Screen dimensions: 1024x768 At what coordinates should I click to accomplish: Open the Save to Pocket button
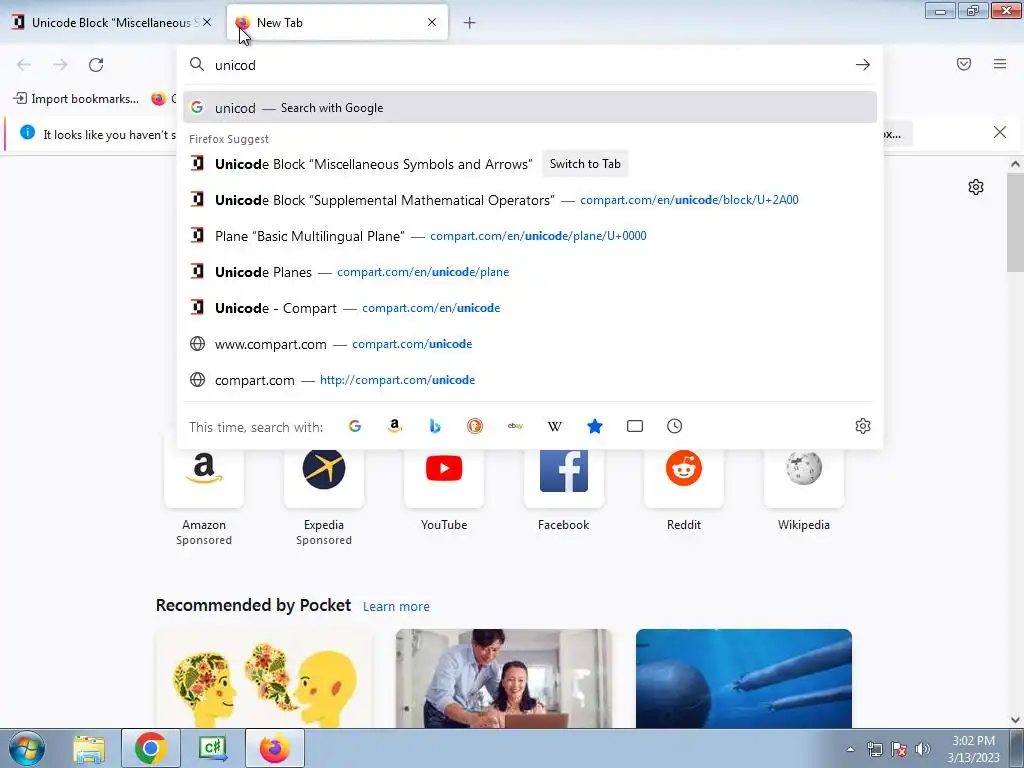[964, 64]
